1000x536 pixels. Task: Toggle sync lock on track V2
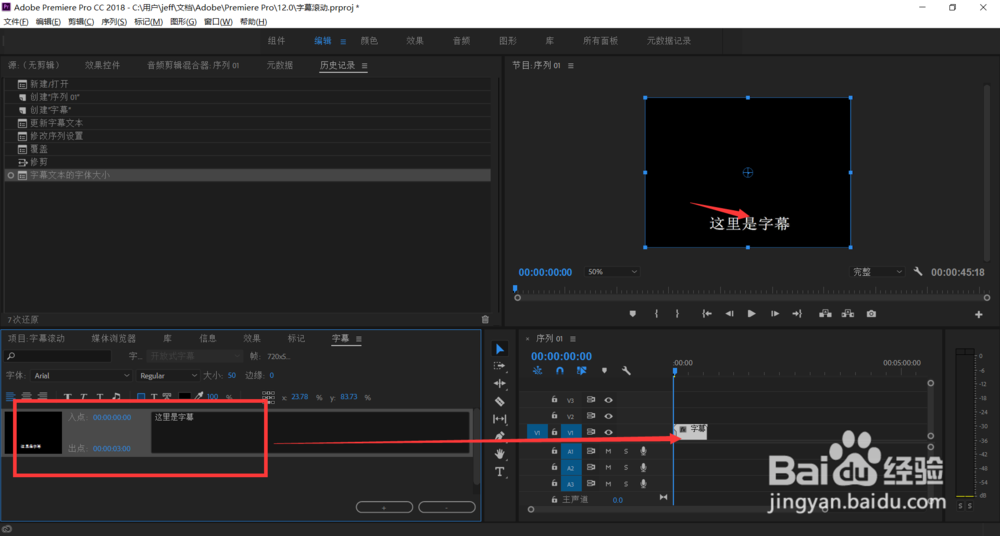tap(591, 416)
